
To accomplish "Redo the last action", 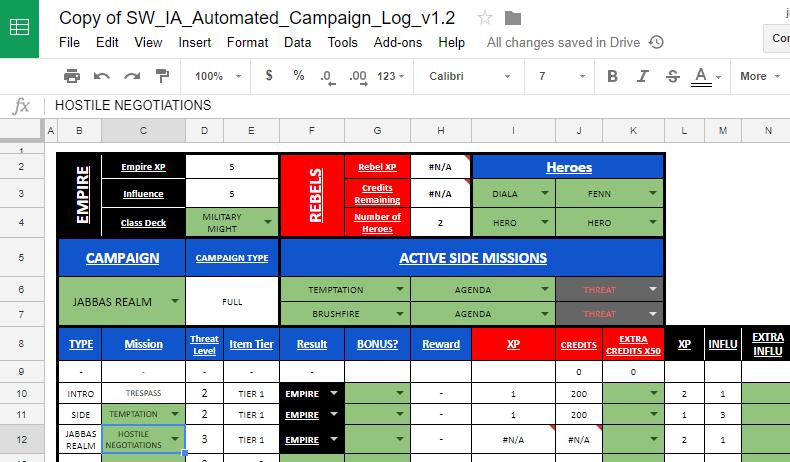I will coord(131,76).
